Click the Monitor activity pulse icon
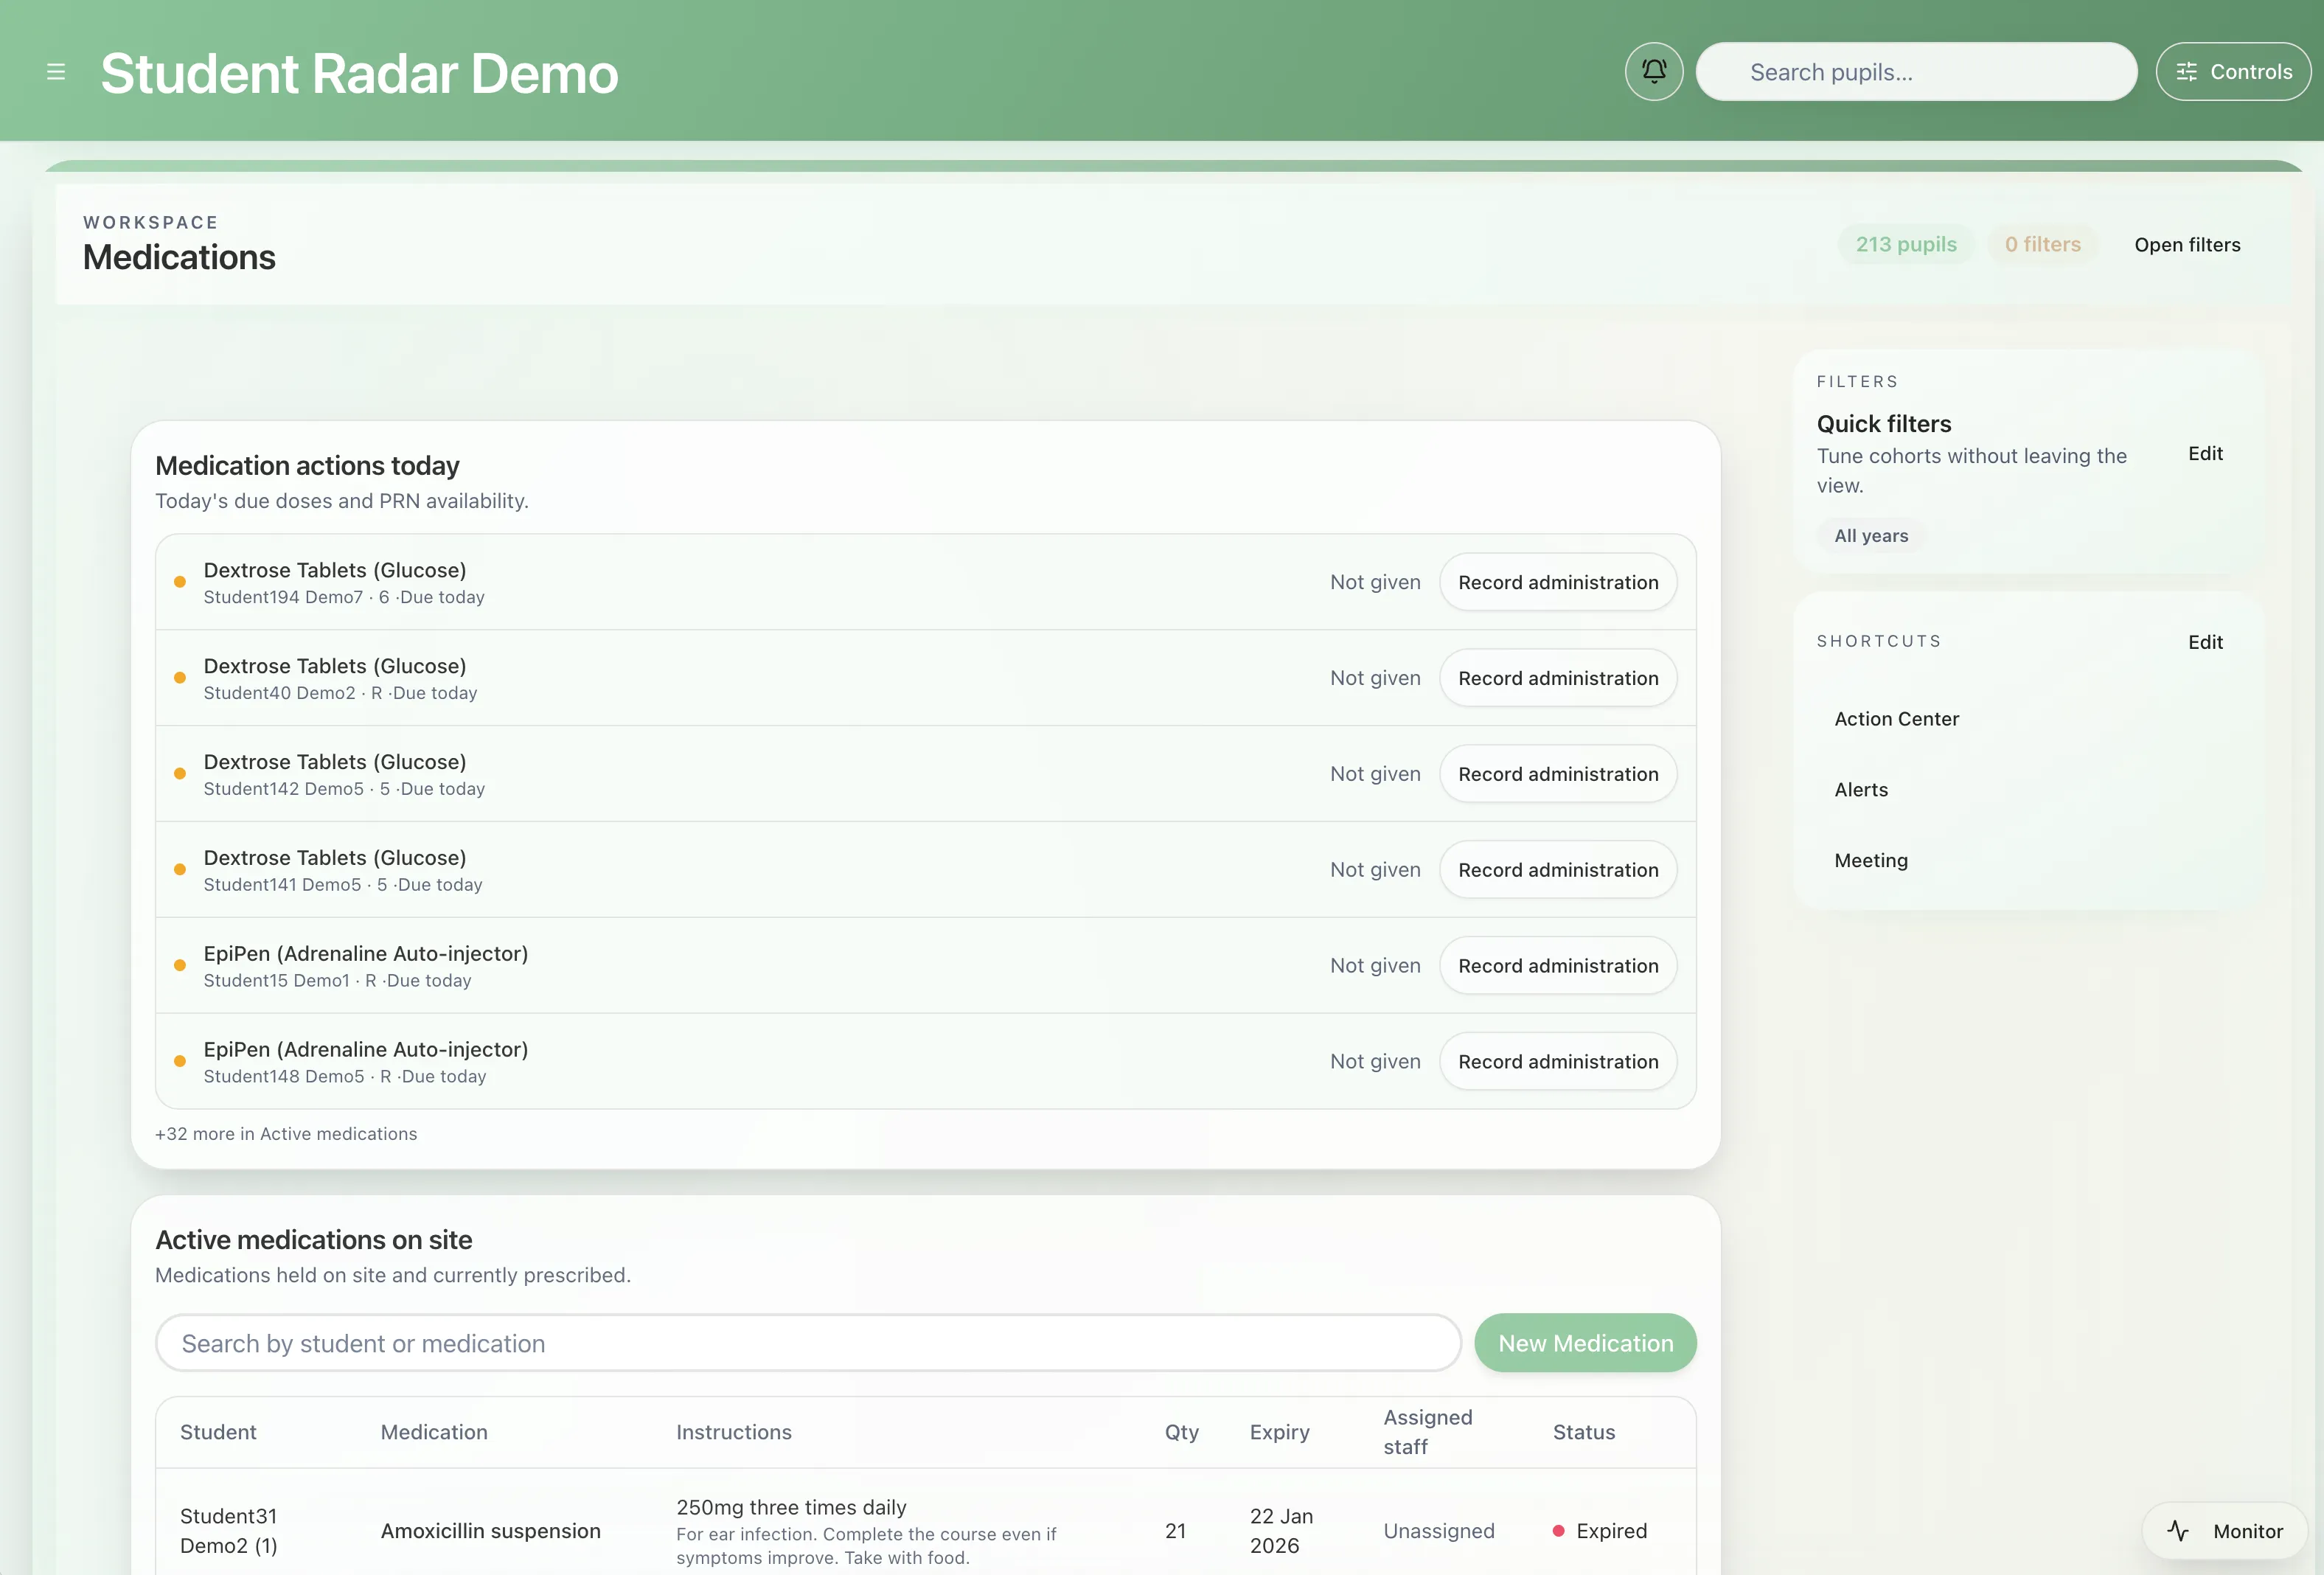Viewport: 2324px width, 1575px height. pyautogui.click(x=2178, y=1530)
